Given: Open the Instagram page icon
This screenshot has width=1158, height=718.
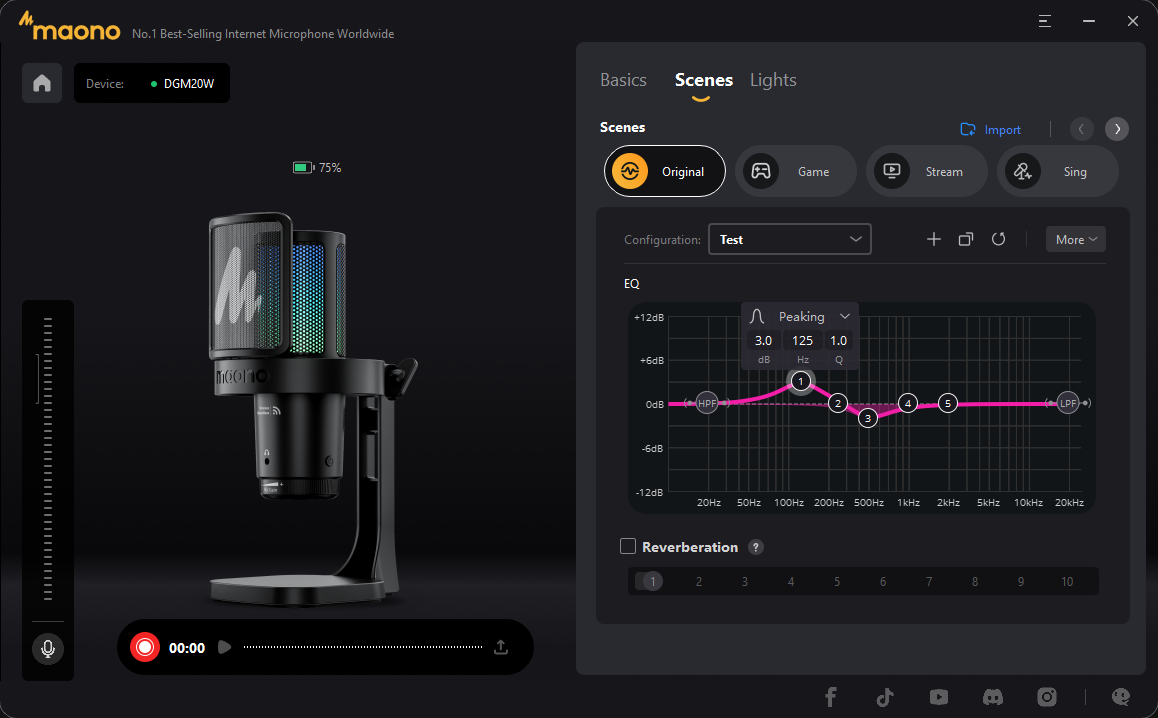Looking at the screenshot, I should coord(1046,697).
